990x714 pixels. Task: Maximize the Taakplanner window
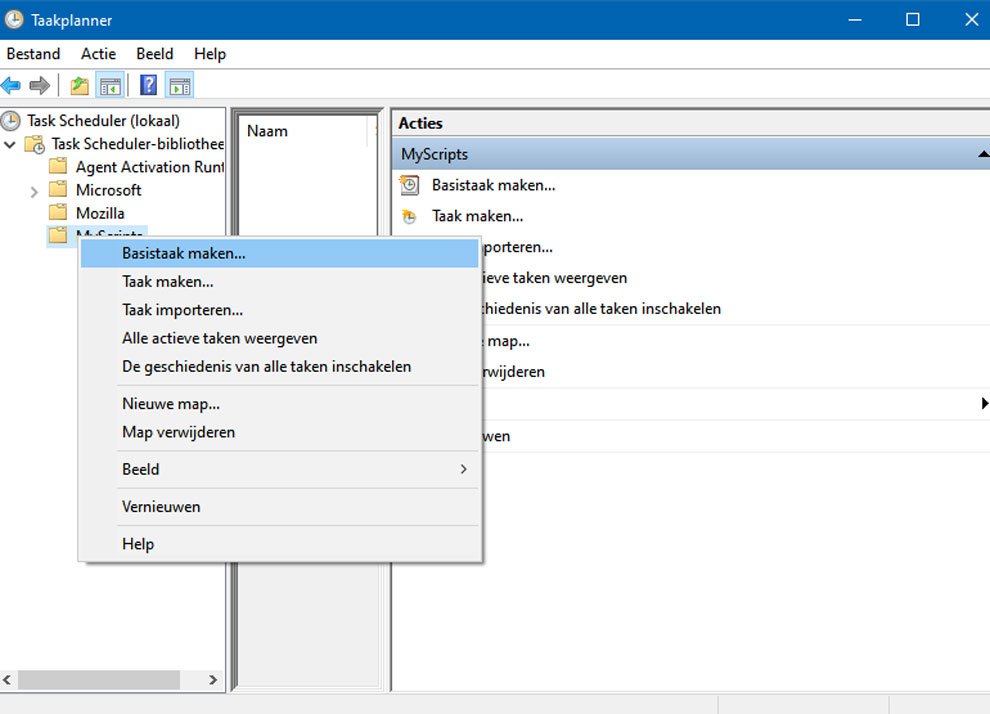[912, 20]
